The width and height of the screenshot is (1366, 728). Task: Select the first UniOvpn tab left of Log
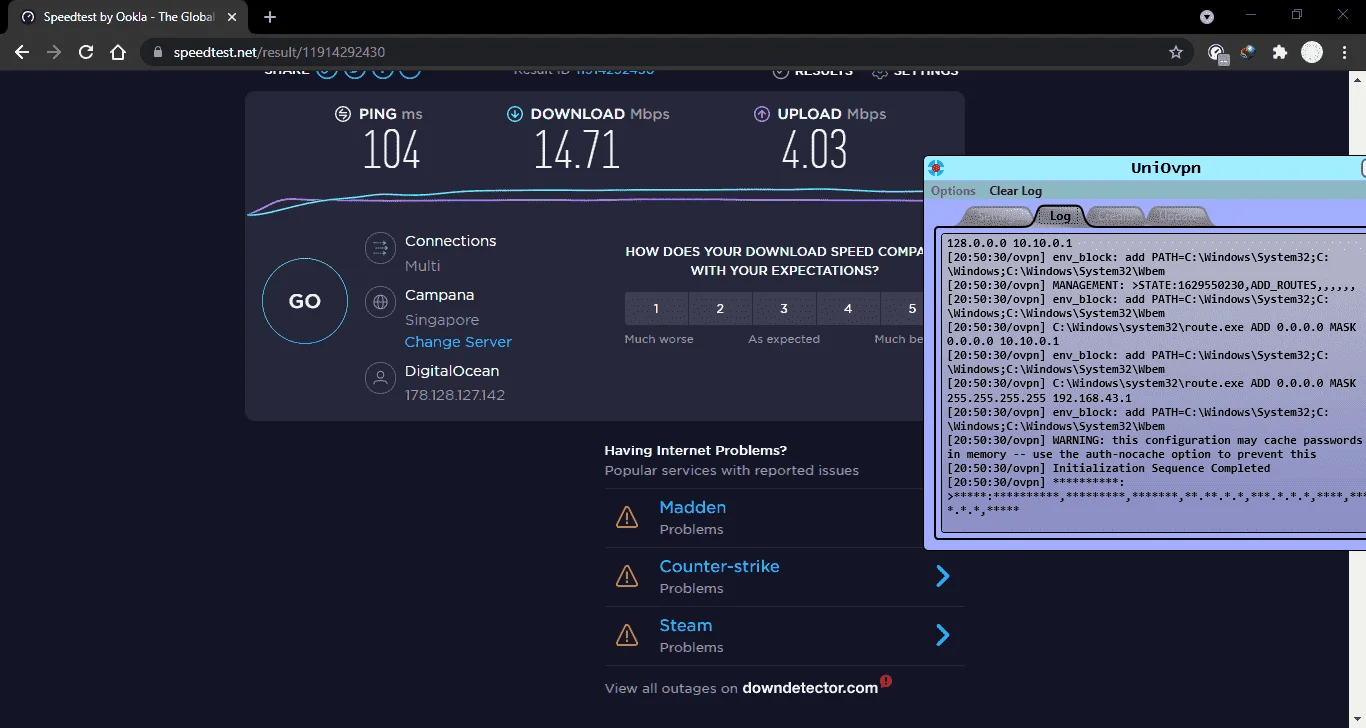coord(996,216)
